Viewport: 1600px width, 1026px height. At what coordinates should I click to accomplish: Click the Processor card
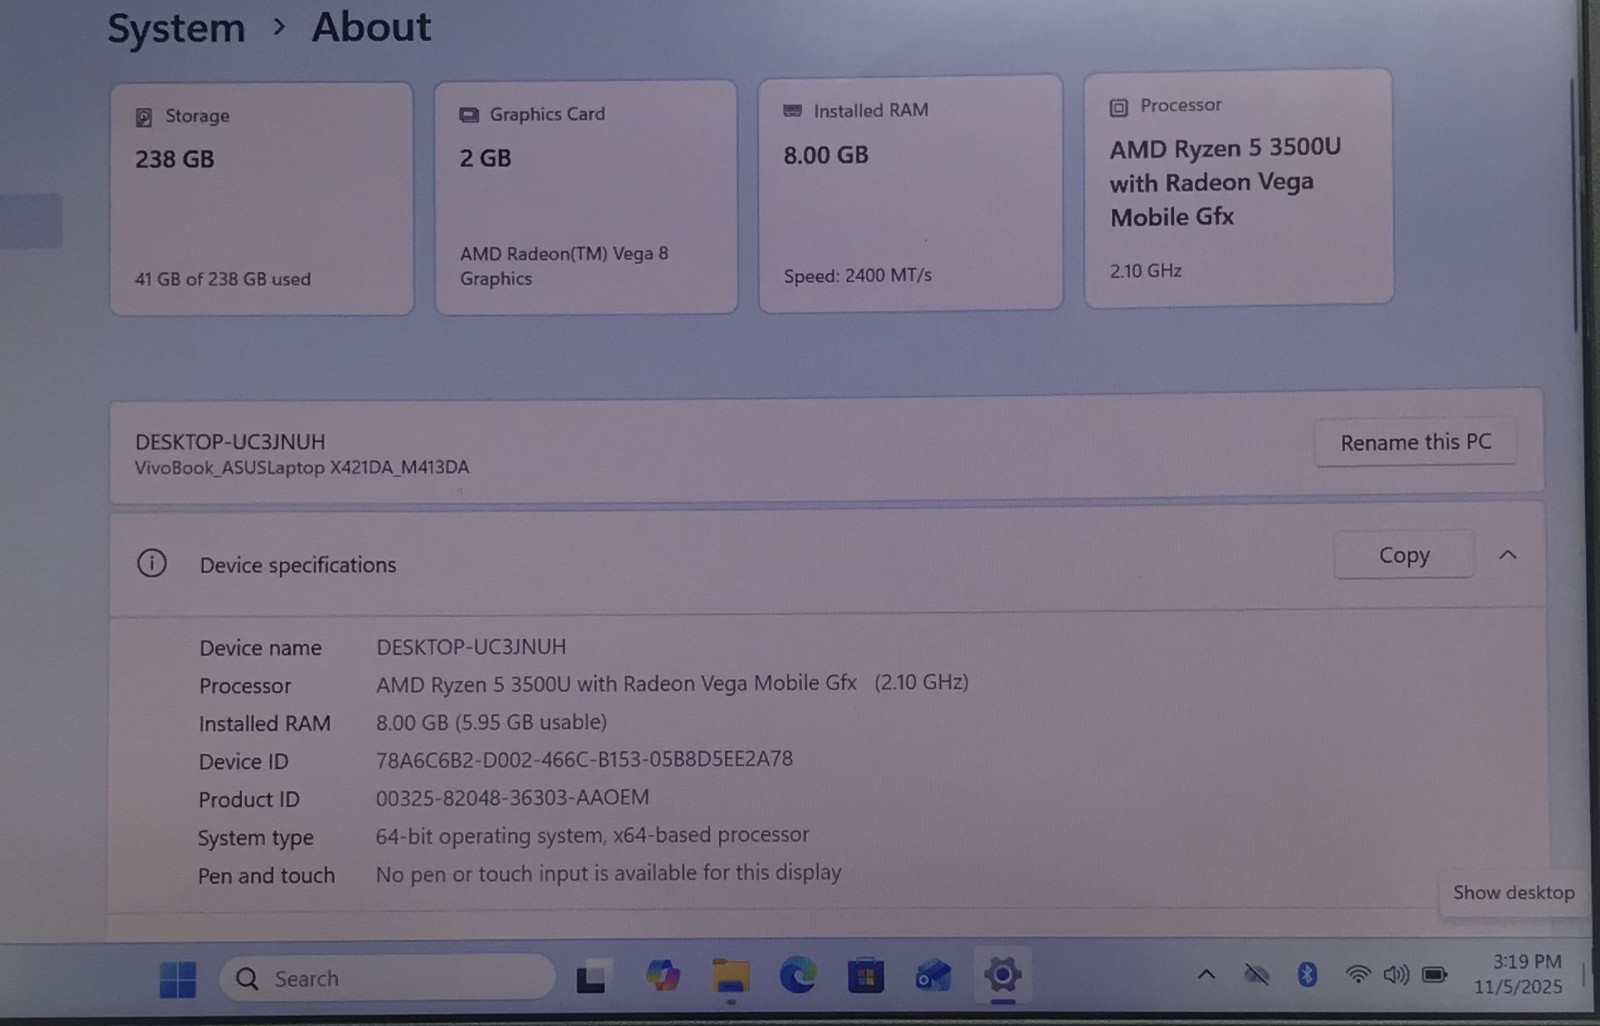point(1238,187)
